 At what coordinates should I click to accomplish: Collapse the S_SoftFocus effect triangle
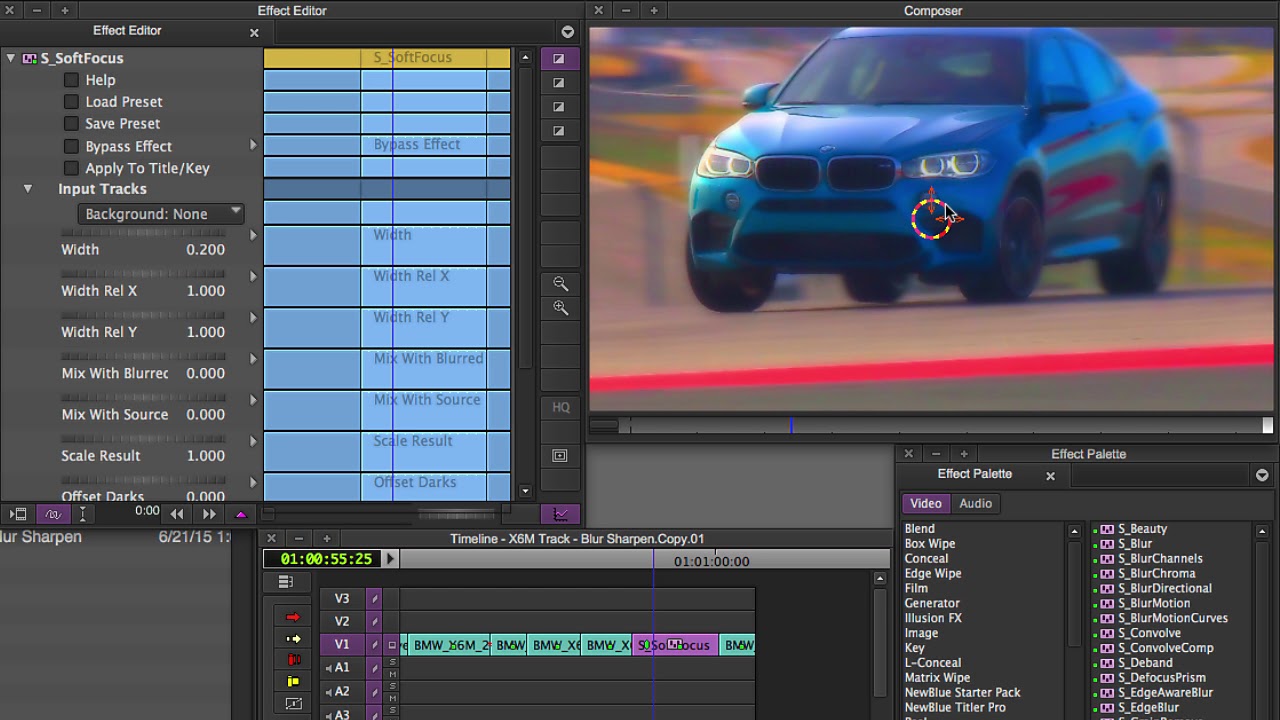point(11,58)
